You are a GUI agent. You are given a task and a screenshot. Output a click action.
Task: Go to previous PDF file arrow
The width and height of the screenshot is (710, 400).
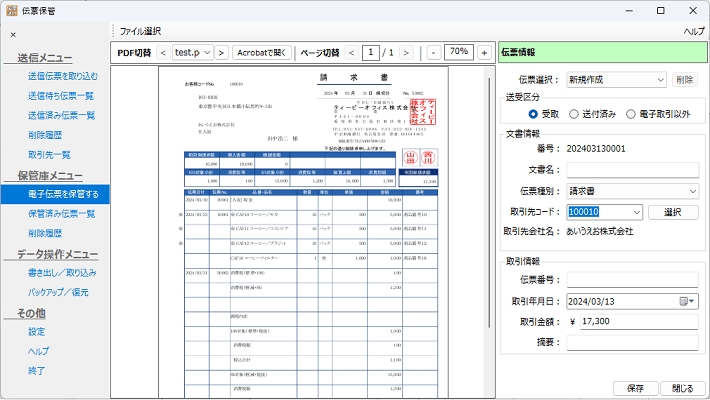click(163, 52)
